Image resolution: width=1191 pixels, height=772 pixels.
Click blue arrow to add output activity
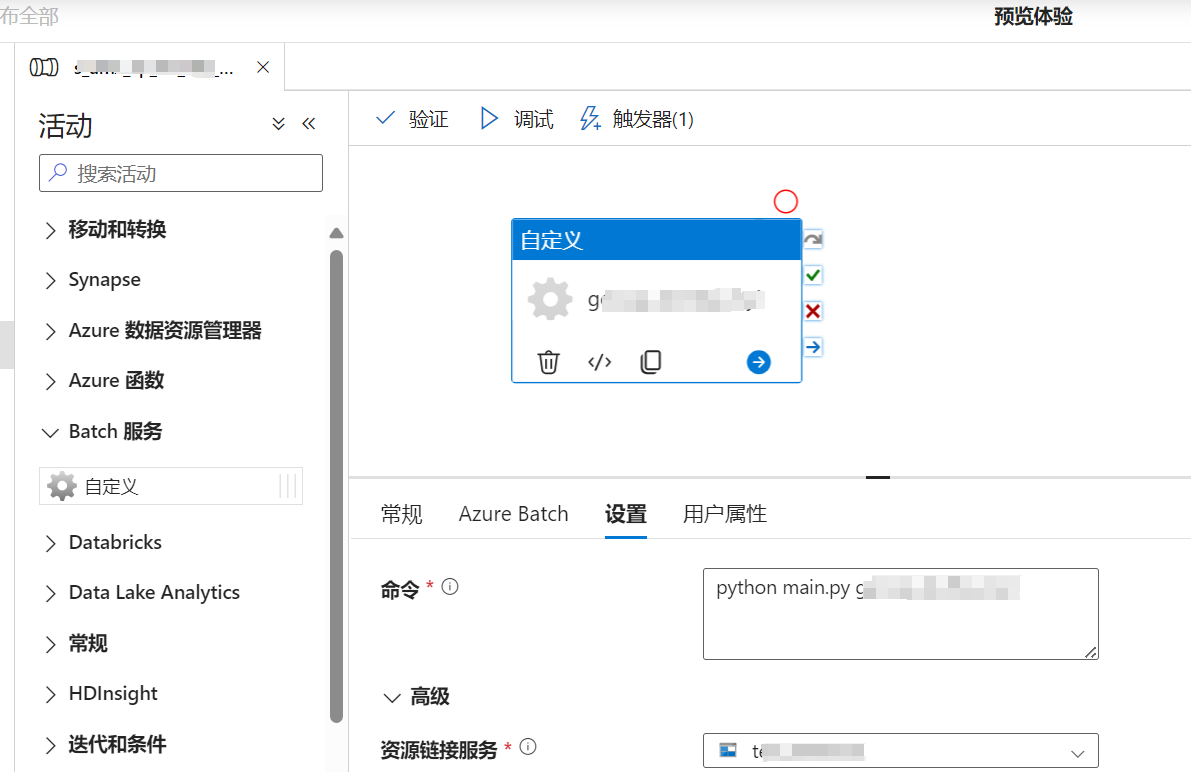758,362
